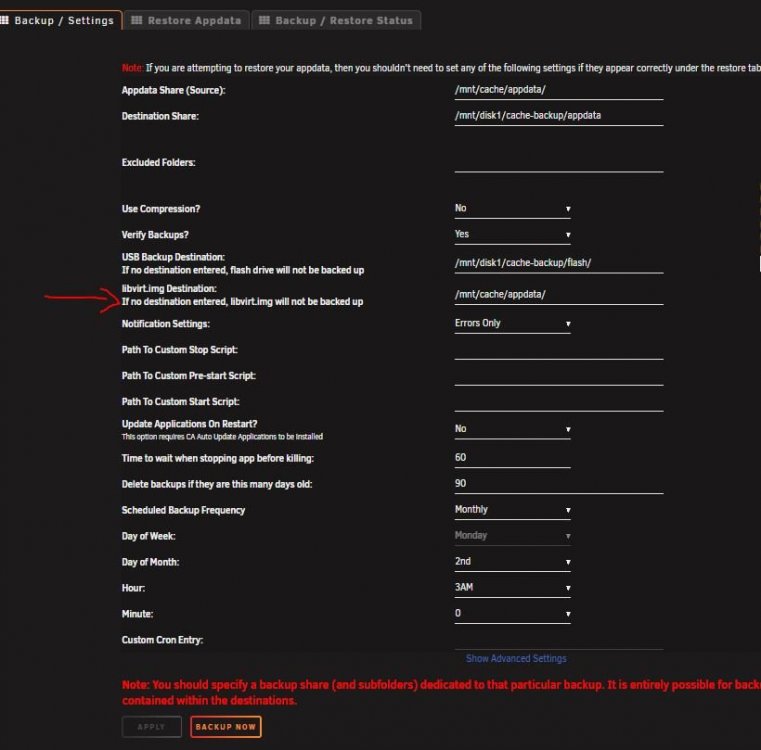Image resolution: width=761 pixels, height=750 pixels.
Task: Click the delete backups days old field
Action: pos(559,484)
